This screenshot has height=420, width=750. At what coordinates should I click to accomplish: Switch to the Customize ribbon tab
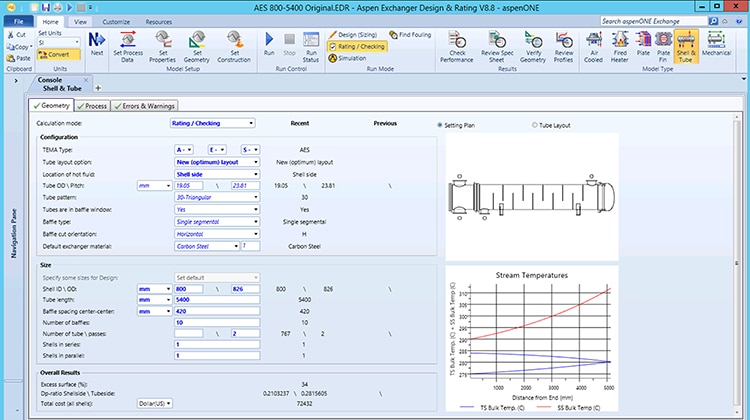coord(116,22)
